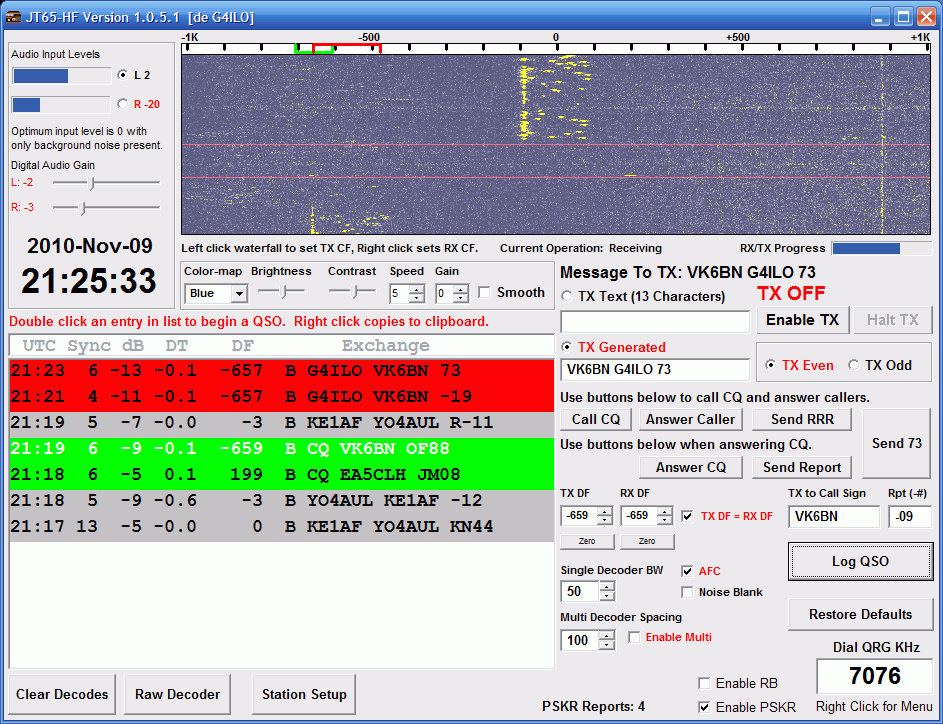
Task: Select decode row KE1AF YO4AUL KN44
Action: click(x=281, y=527)
